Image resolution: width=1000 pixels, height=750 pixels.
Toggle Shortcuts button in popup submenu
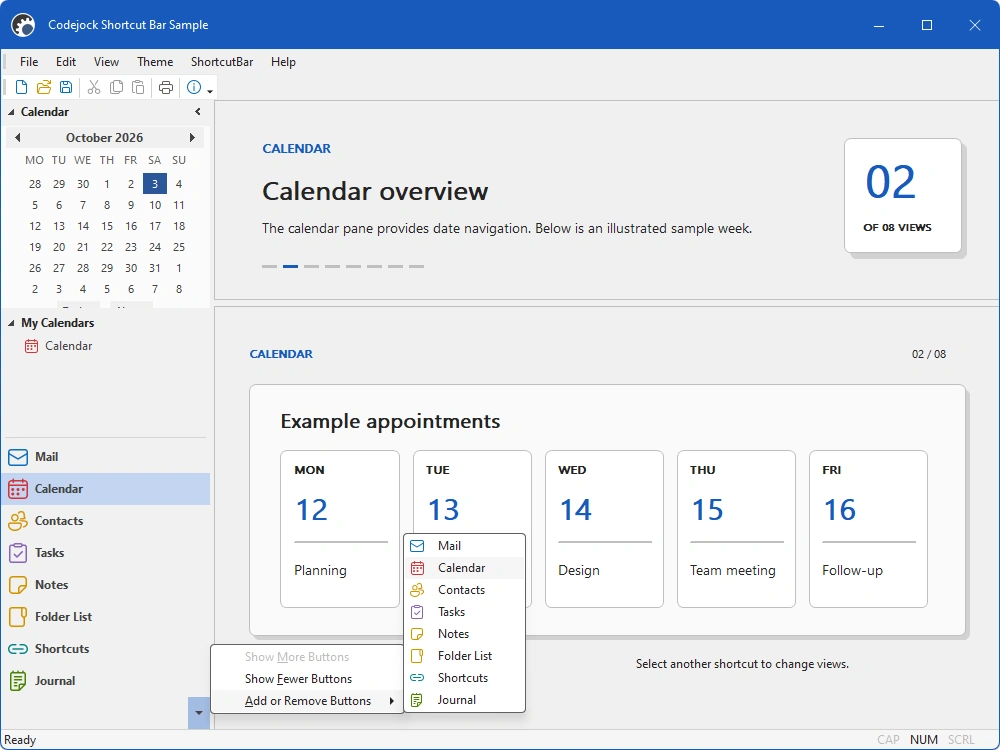(x=464, y=678)
